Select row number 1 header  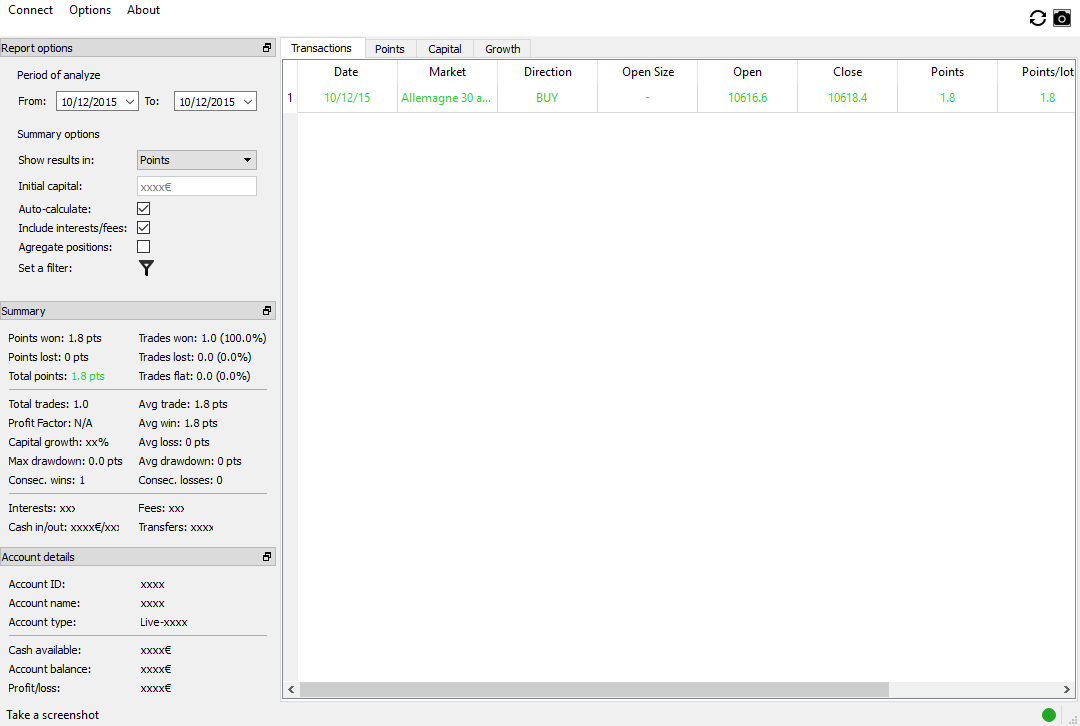point(290,98)
